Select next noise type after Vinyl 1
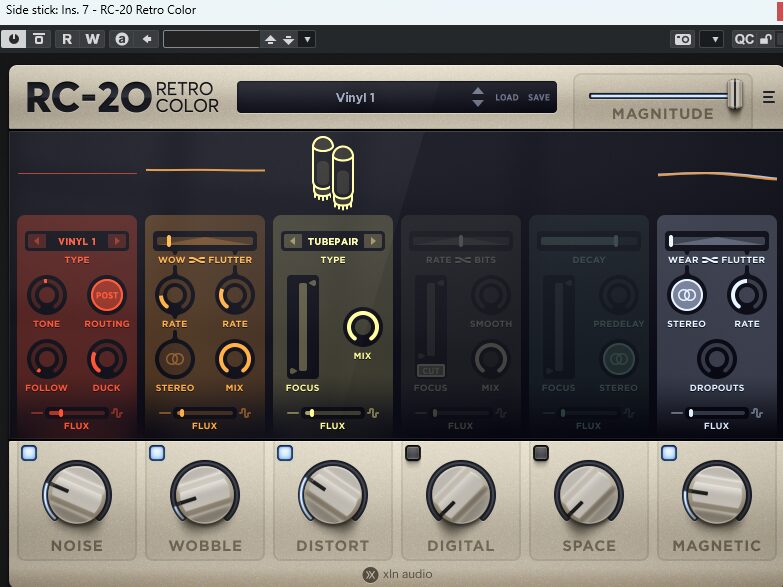This screenshot has height=587, width=783. tap(117, 241)
